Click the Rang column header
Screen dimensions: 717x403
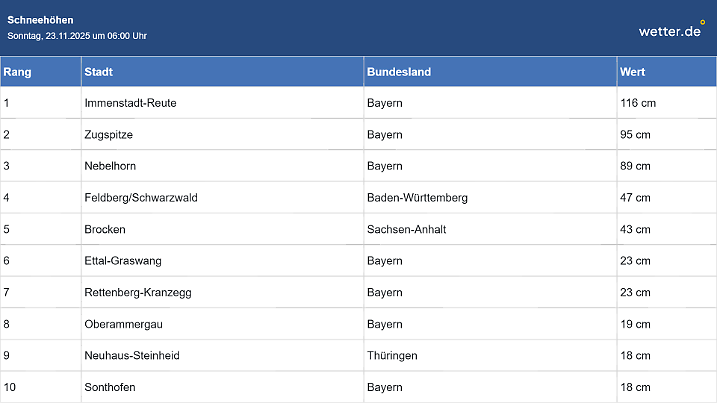click(x=17, y=72)
